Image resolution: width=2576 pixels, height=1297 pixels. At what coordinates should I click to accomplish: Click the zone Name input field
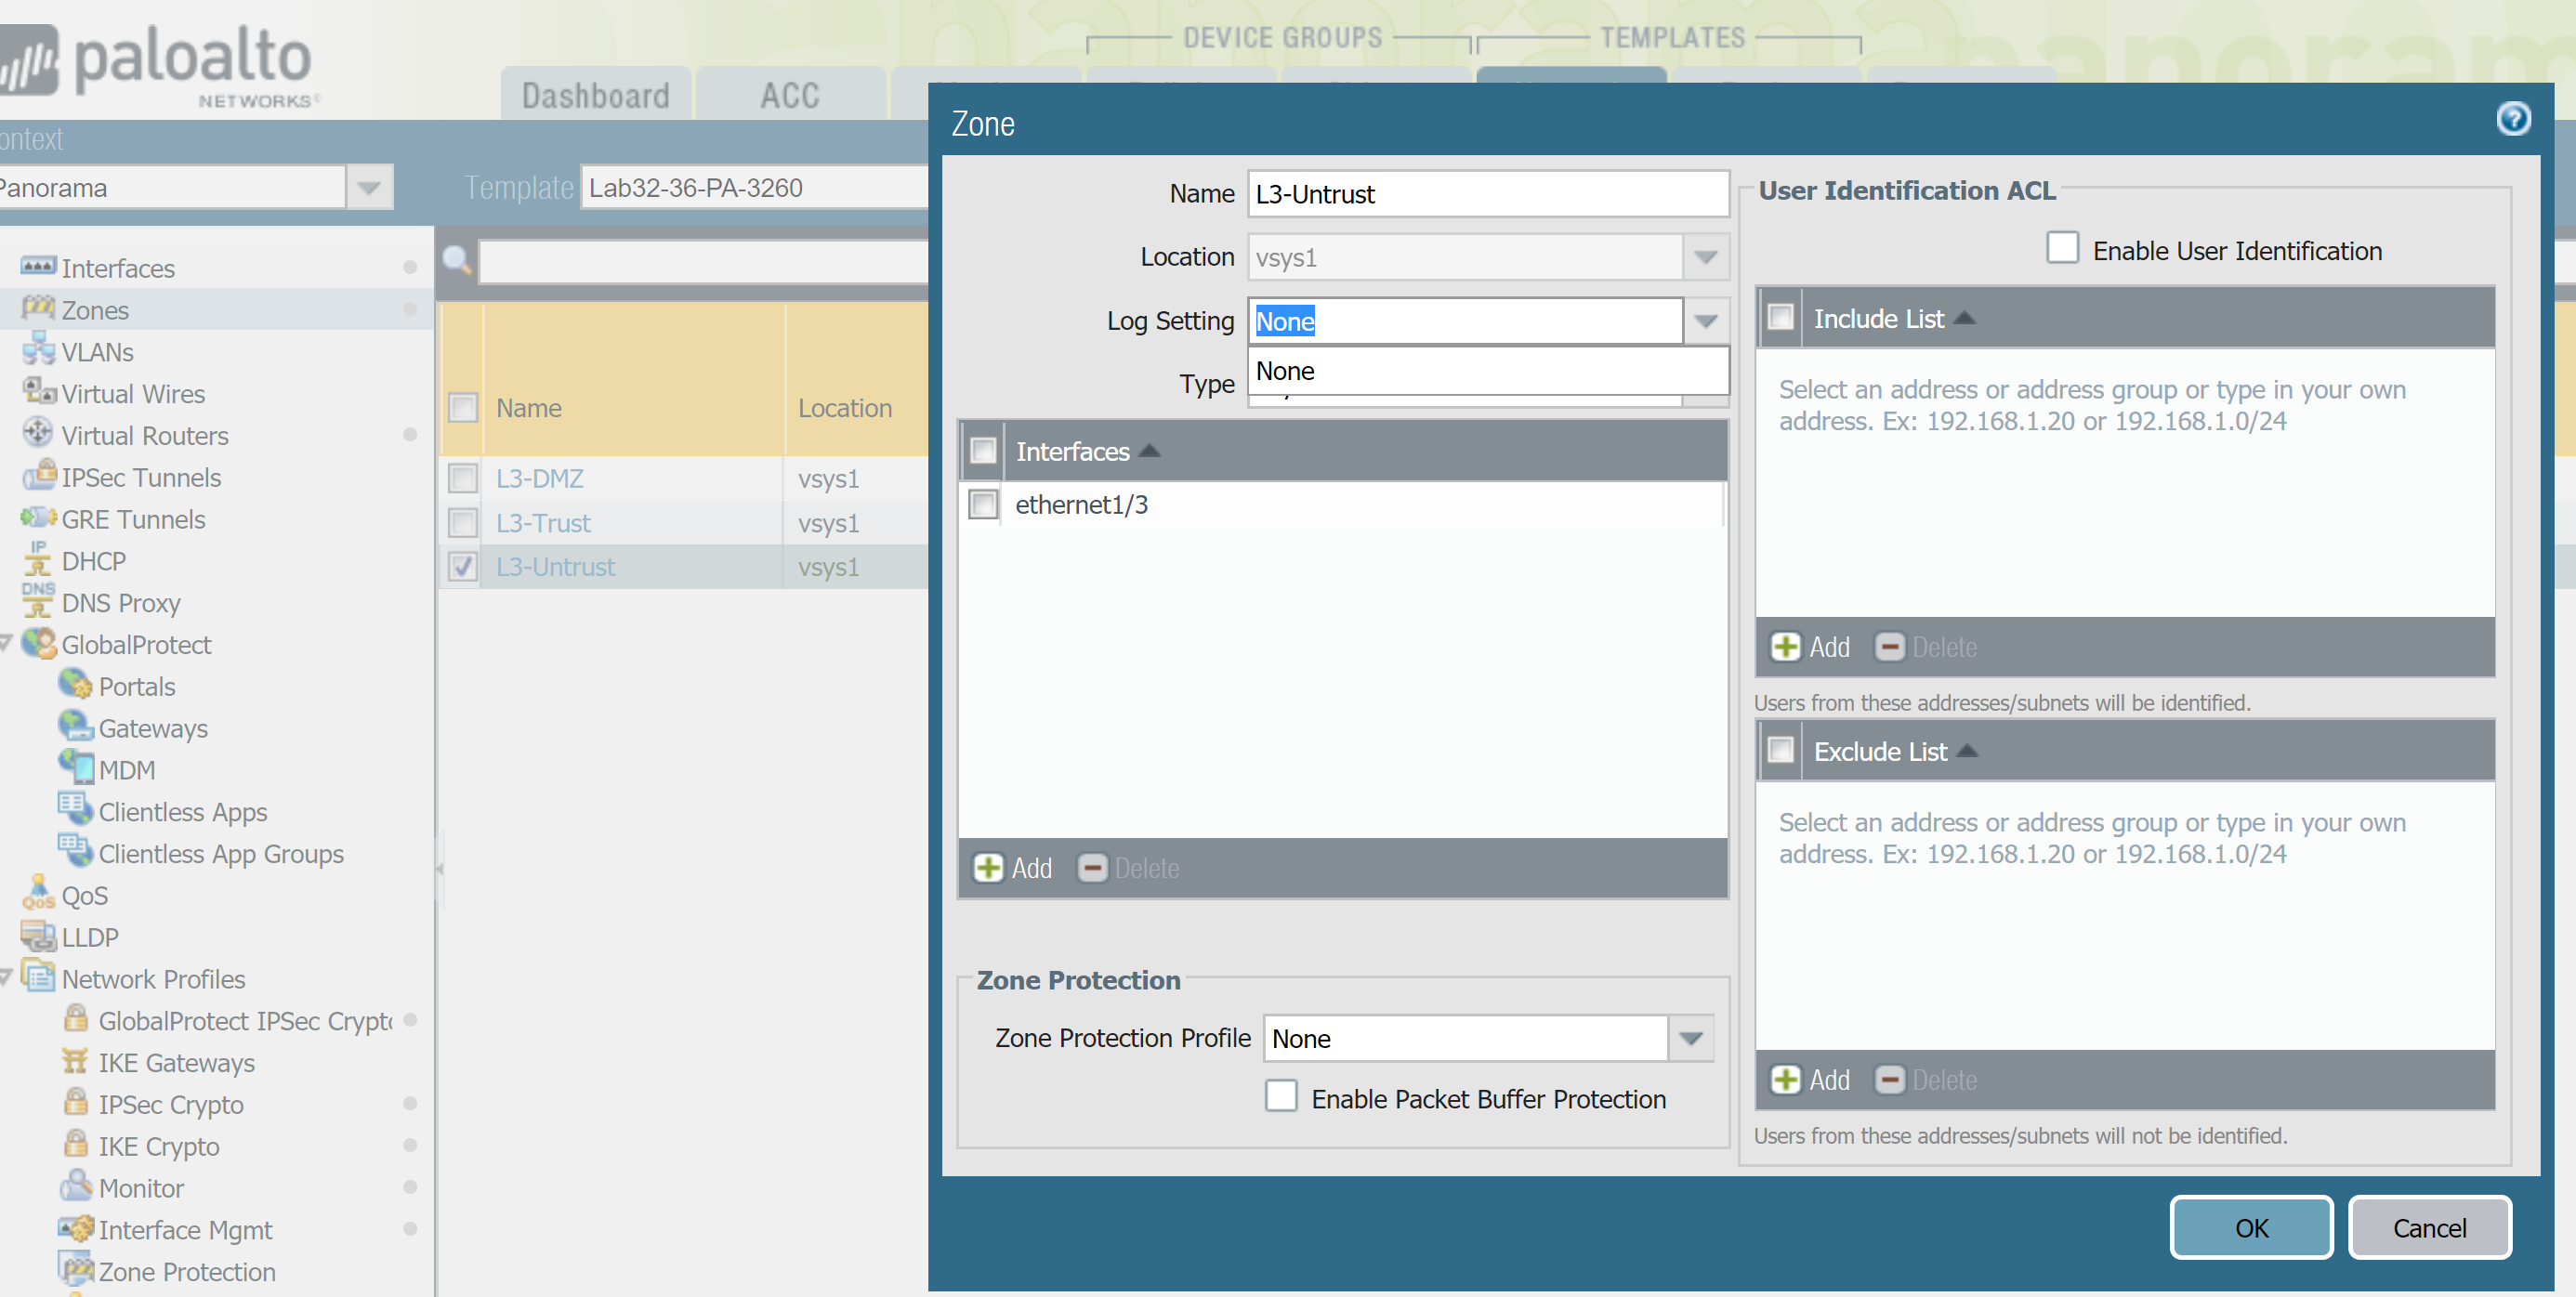(x=1487, y=194)
